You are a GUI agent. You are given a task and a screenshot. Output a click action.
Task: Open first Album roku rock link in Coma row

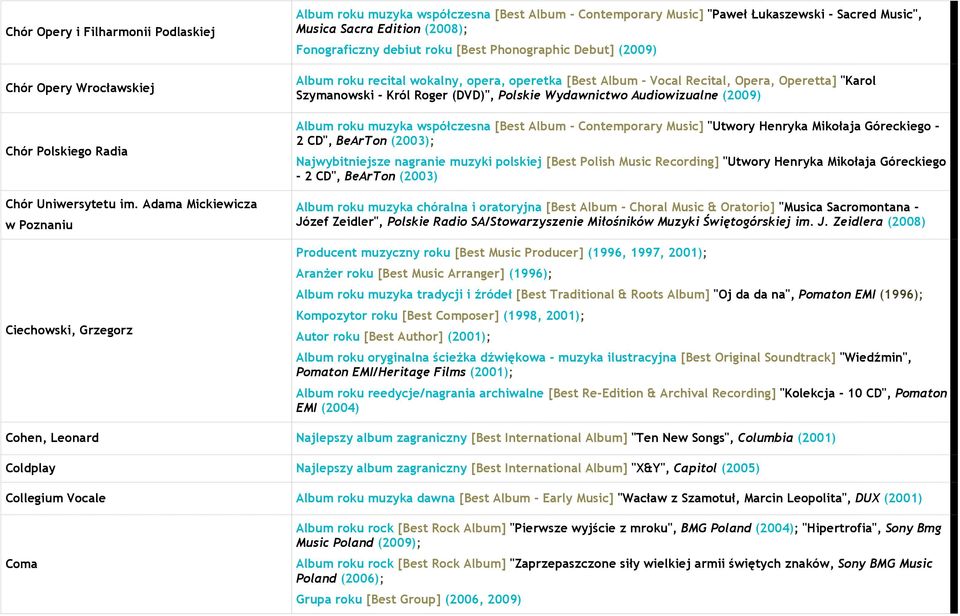pyautogui.click(x=345, y=528)
